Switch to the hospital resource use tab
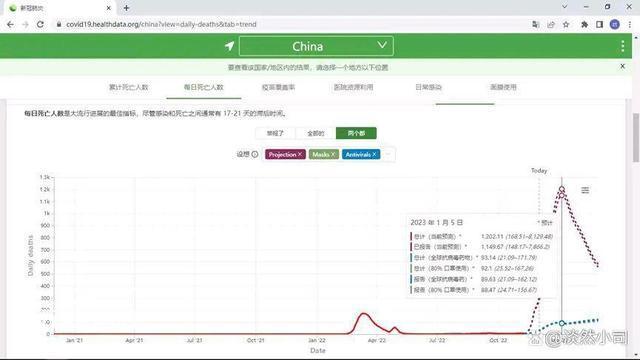 (x=353, y=87)
